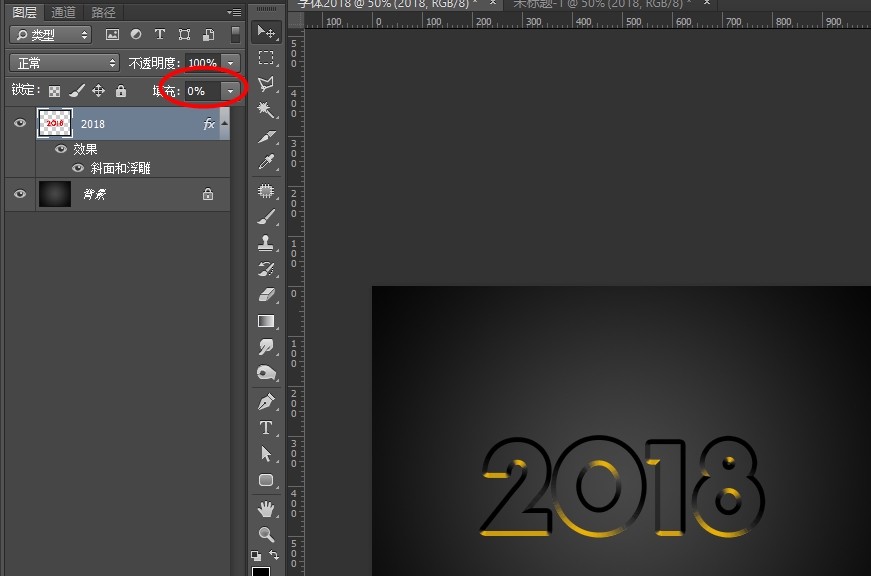Click the foreground color swatch
Screen dimensions: 871x576
[x=261, y=572]
